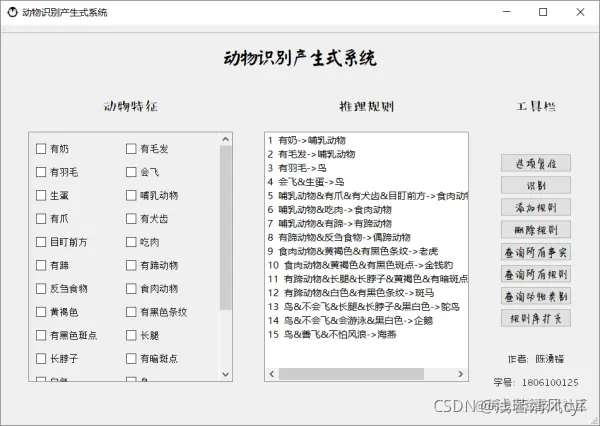Screen dimensions: 601x426
Task: Check the 有羽毛 option
Action: 41,172
